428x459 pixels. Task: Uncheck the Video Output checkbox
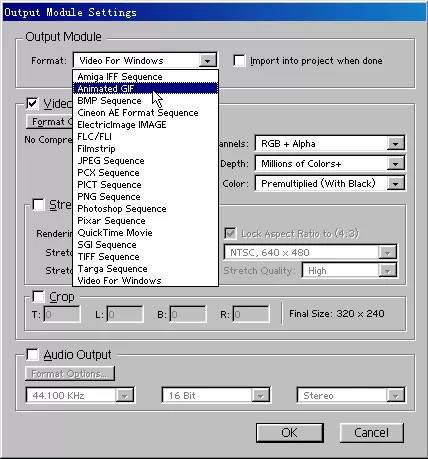32,103
